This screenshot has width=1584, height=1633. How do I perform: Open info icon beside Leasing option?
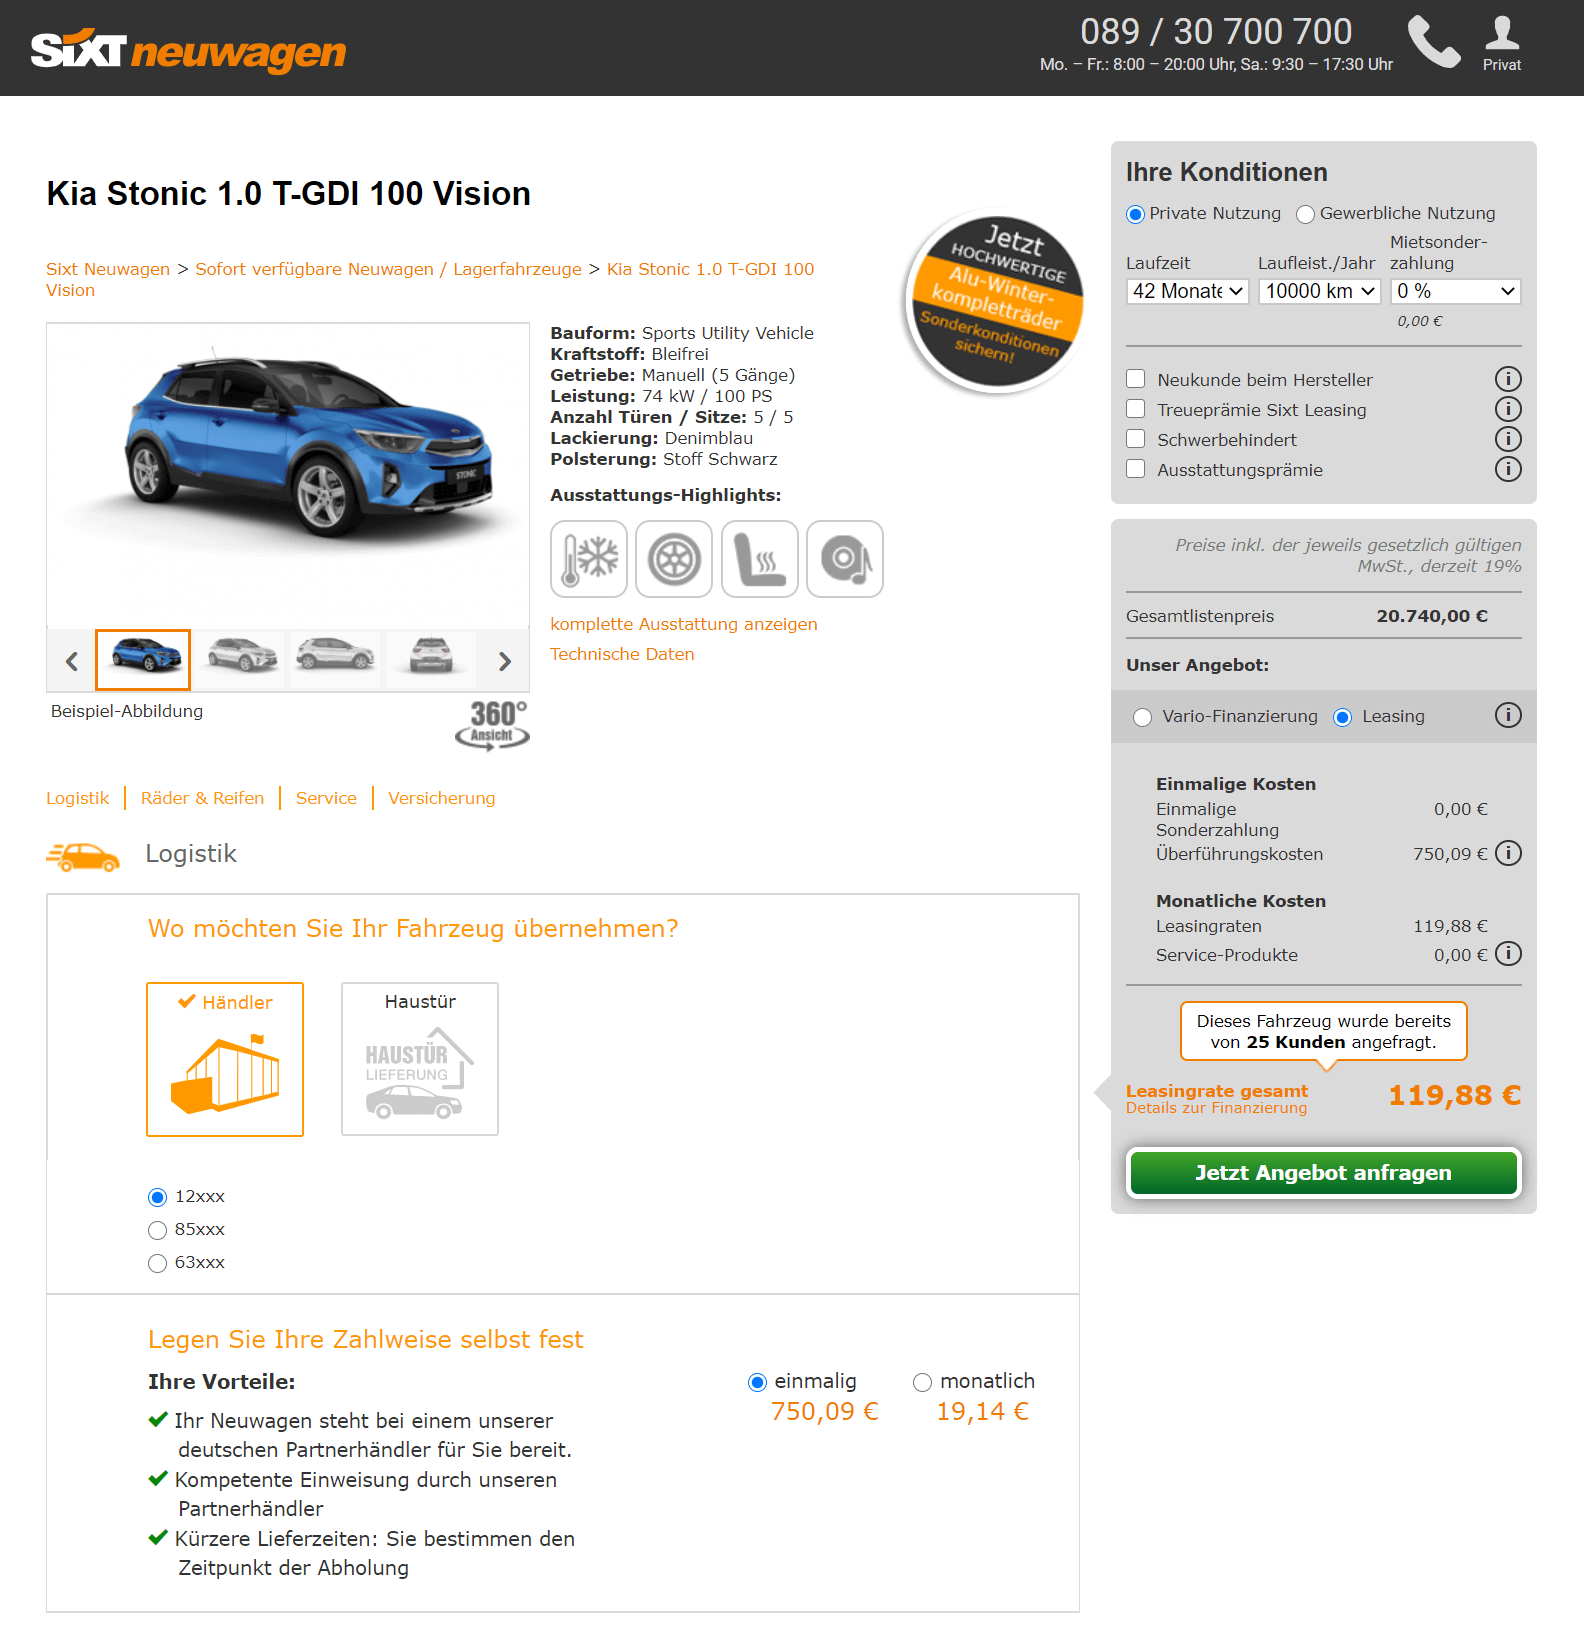coord(1508,715)
